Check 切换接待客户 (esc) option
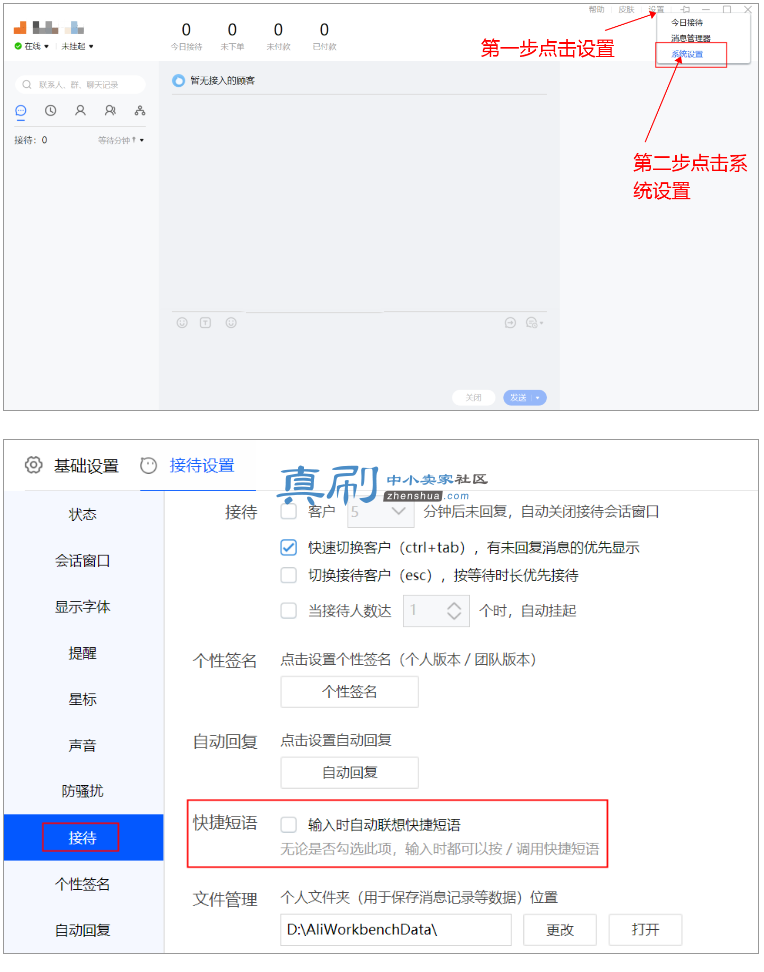Viewport: 764px width, 972px height. pos(289,576)
